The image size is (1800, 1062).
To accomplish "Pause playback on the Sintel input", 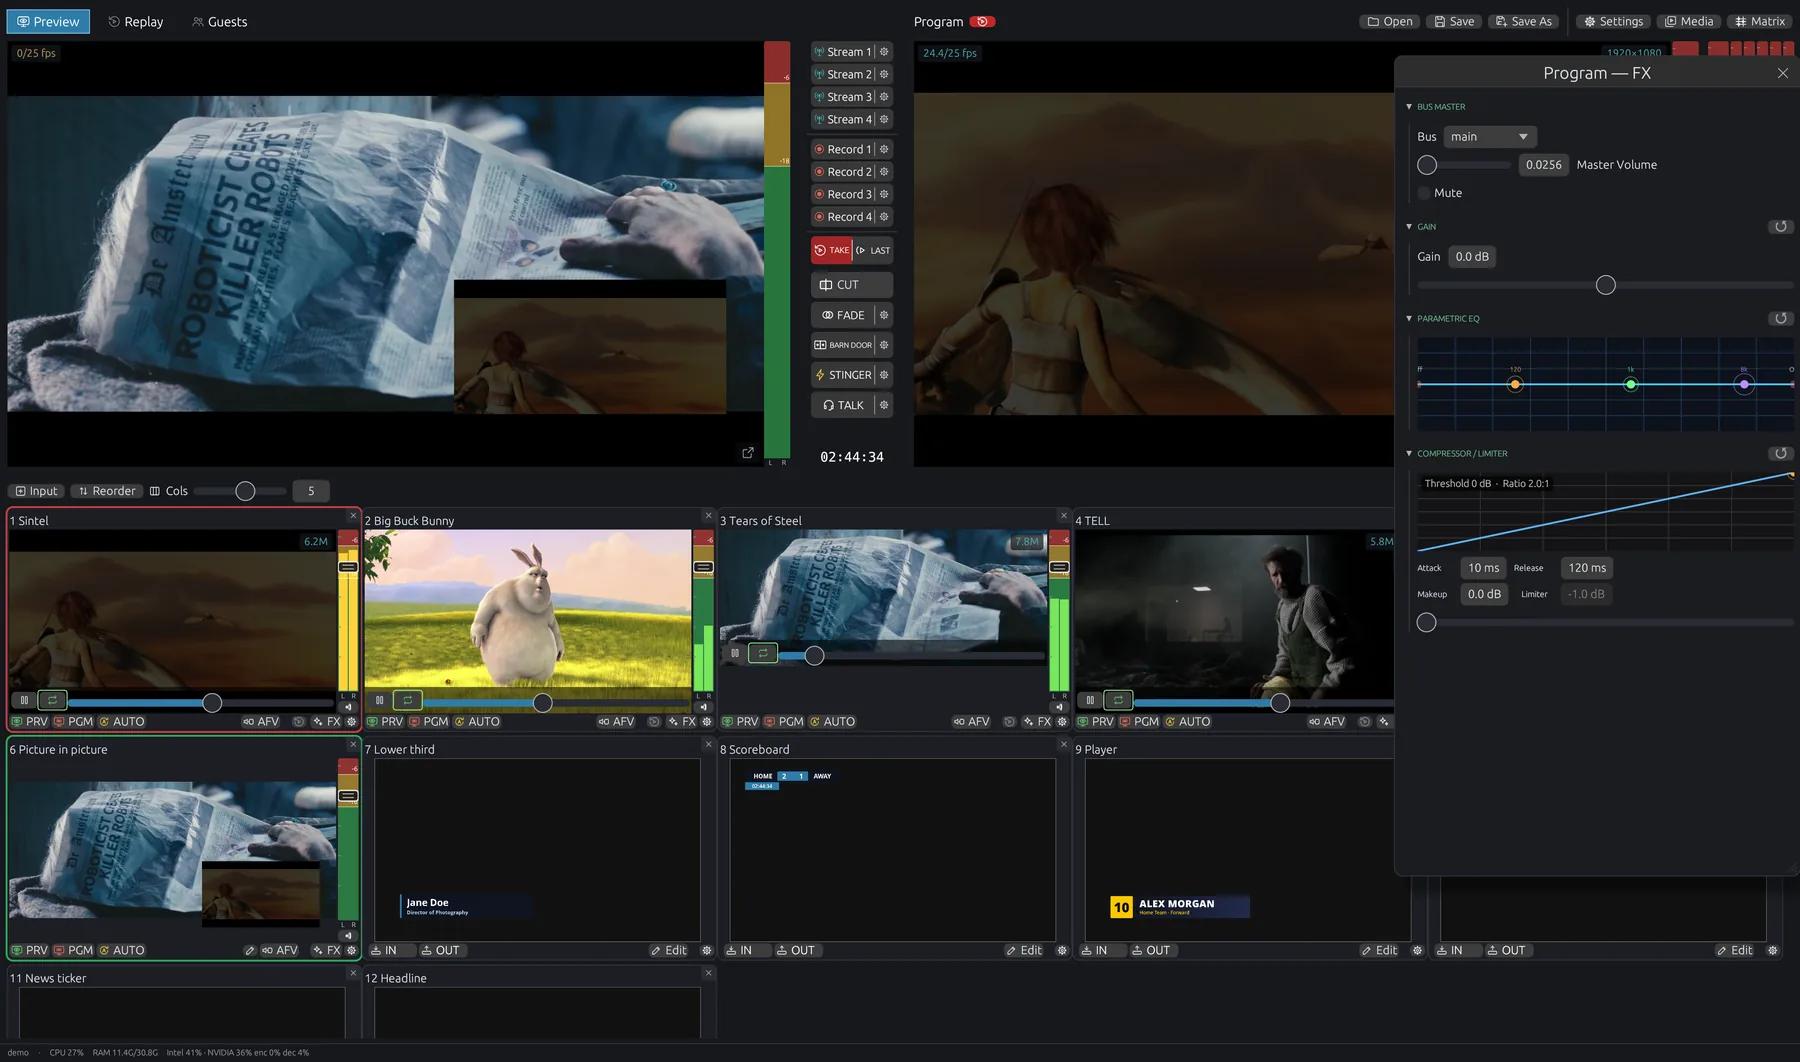I will [x=24, y=700].
